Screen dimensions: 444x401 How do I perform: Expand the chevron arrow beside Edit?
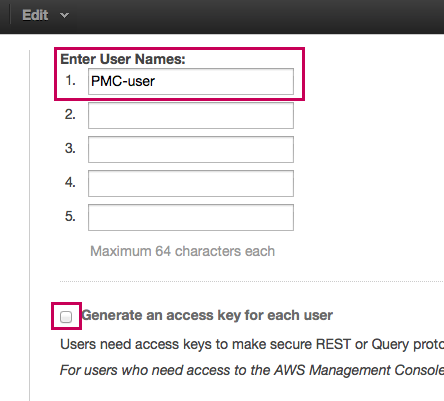coord(64,15)
